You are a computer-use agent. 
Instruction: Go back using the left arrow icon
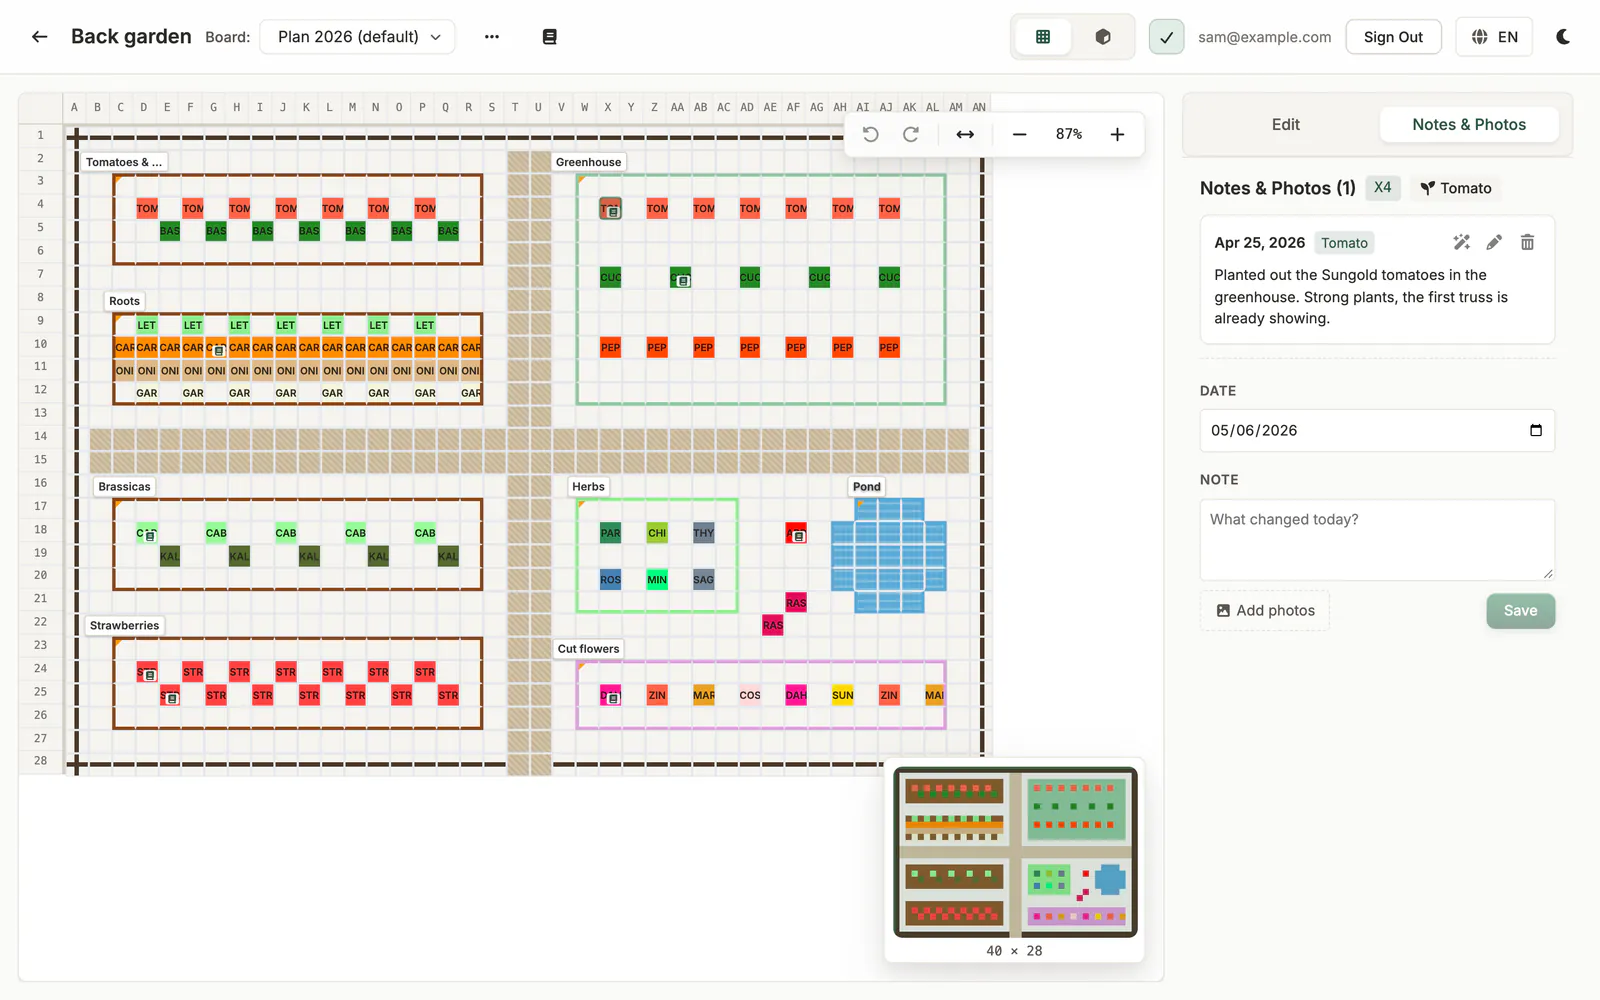(39, 37)
